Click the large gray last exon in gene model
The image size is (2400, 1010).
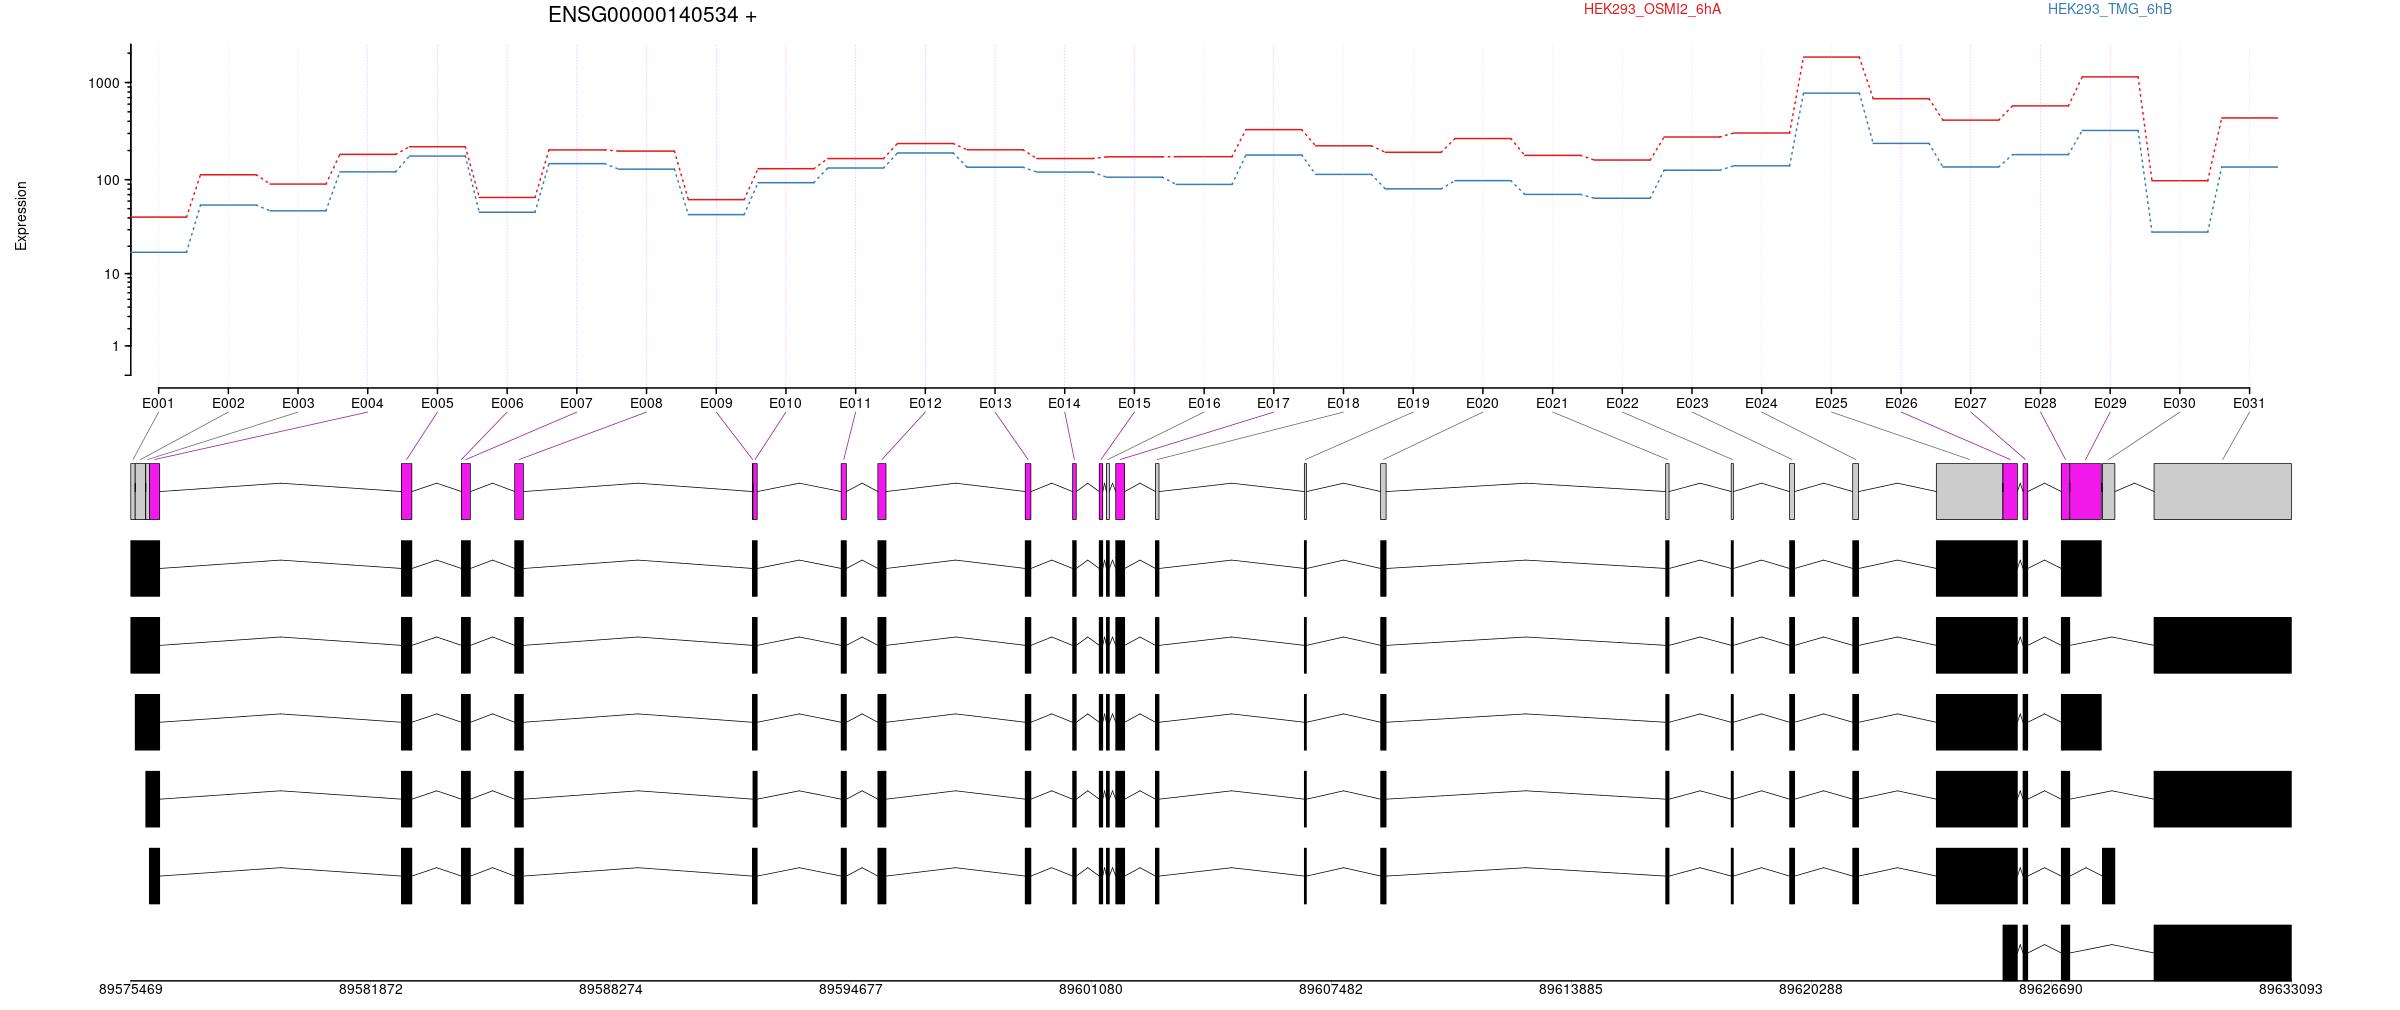[x=2222, y=491]
